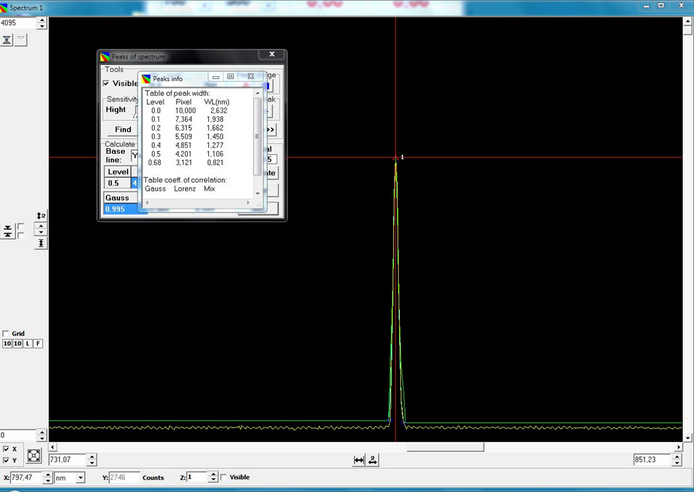Screen dimensions: 694x492
Task: Increase the 4095 maximum value spinner
Action: pyautogui.click(x=44, y=18)
